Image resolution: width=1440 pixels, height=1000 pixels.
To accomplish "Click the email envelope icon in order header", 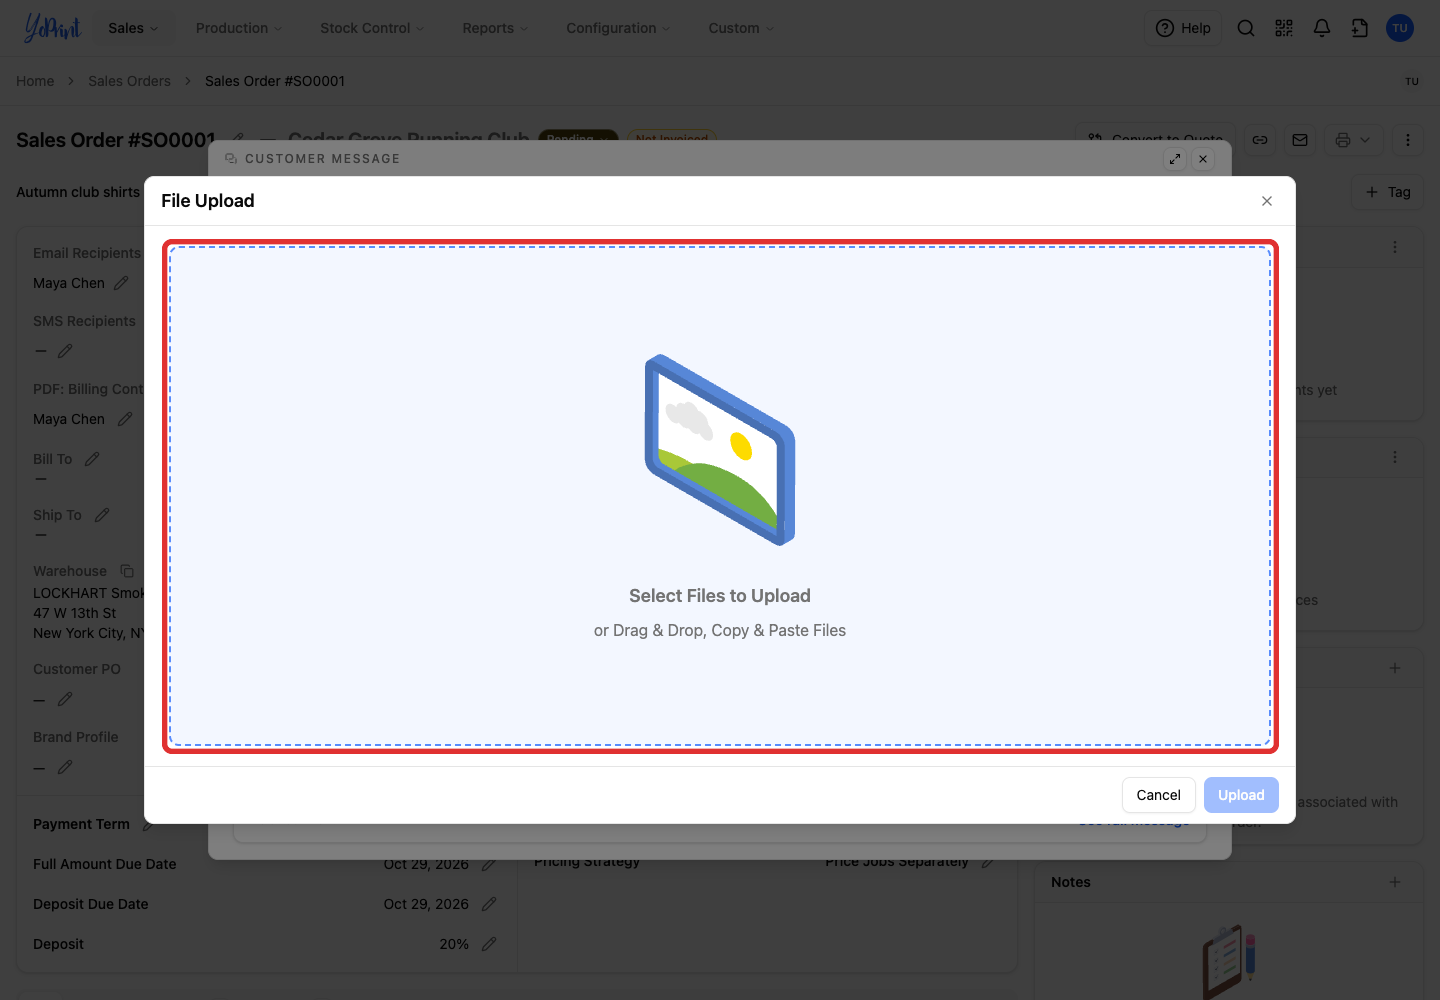I will (1300, 140).
